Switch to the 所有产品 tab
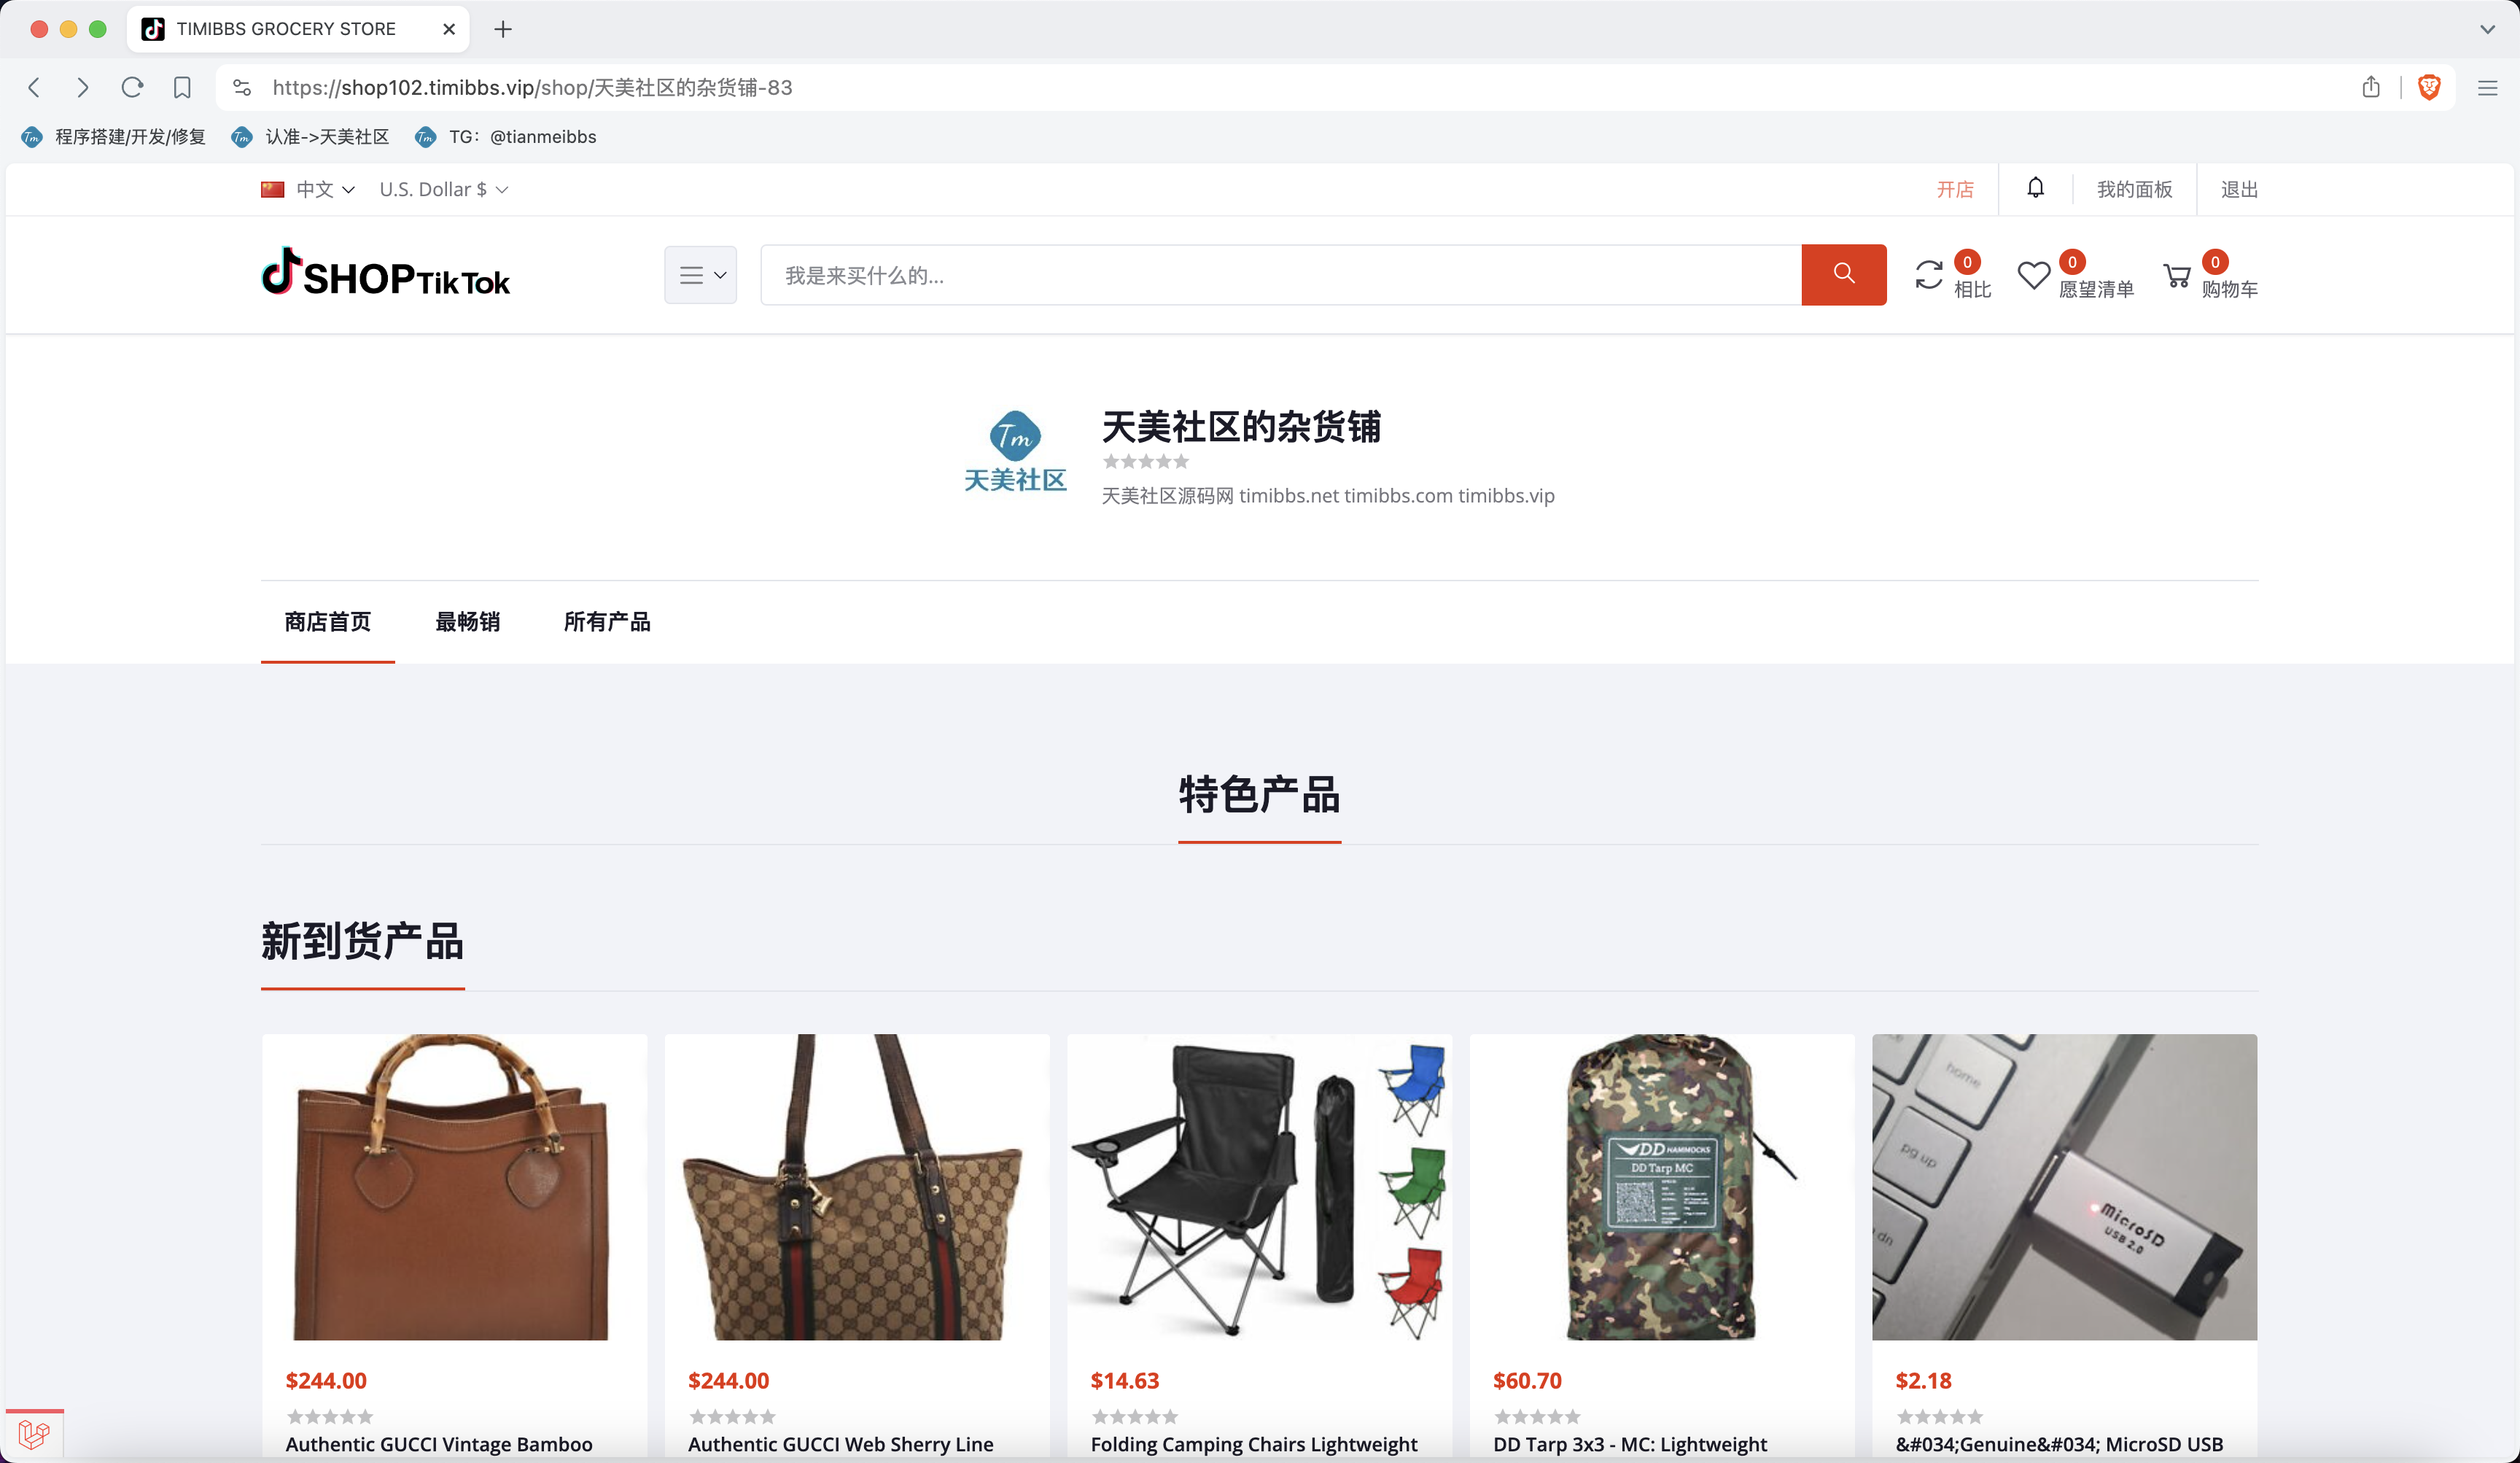 click(x=607, y=621)
